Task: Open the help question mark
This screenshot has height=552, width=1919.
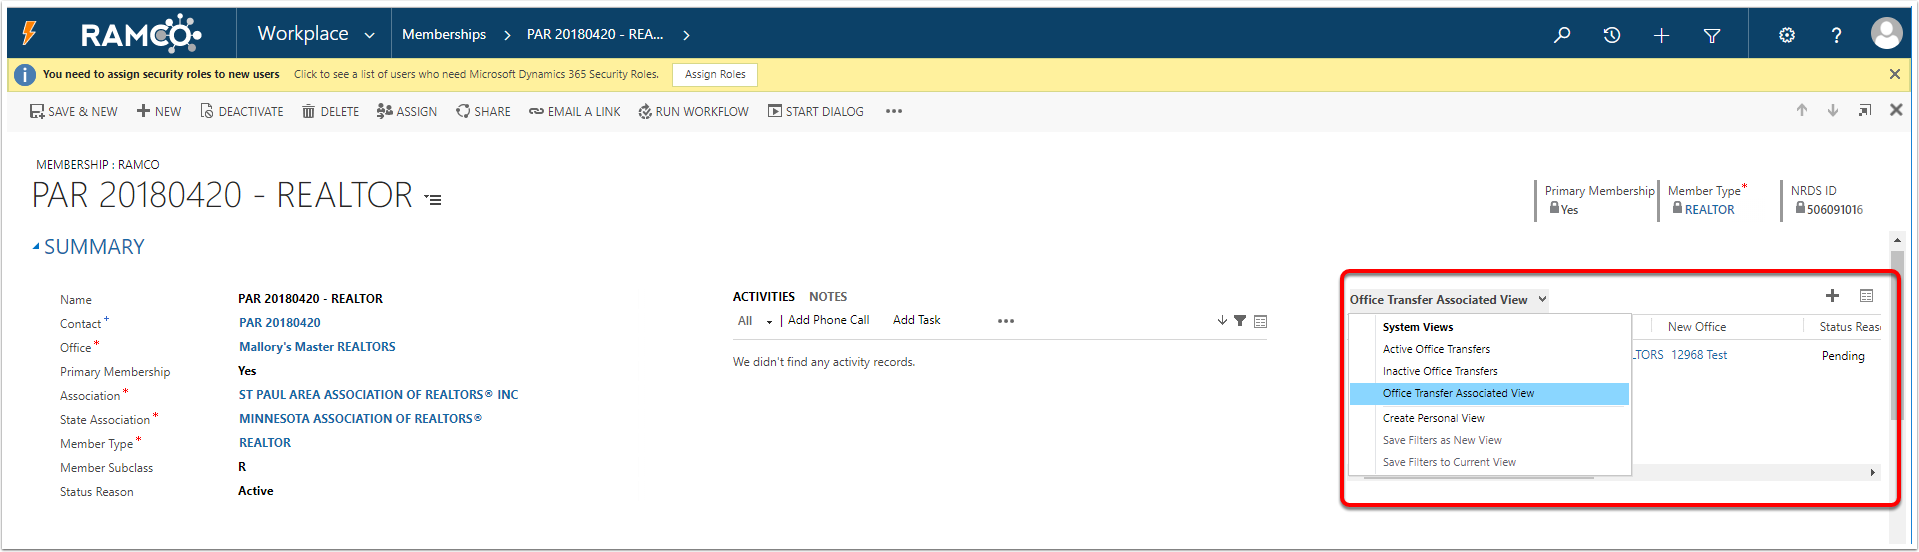Action: (1836, 35)
